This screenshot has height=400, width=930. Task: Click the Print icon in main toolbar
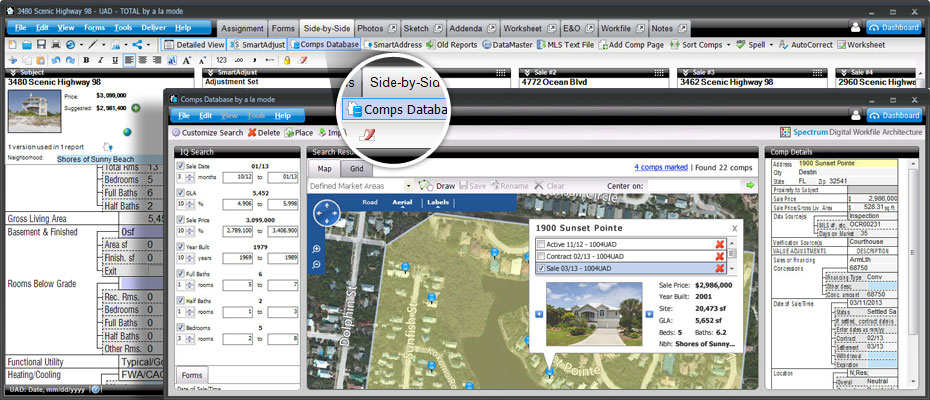pos(56,45)
